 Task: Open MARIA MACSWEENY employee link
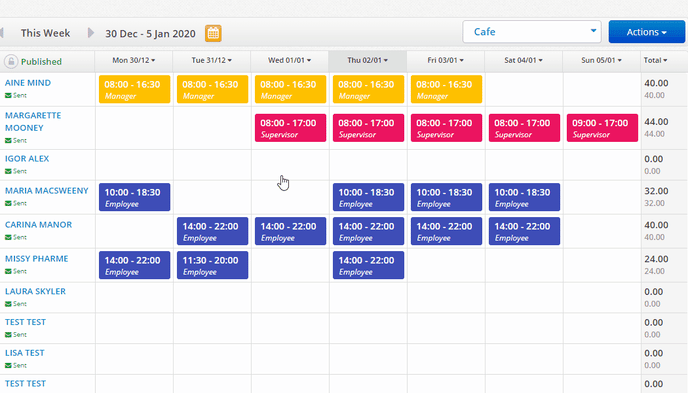point(47,190)
